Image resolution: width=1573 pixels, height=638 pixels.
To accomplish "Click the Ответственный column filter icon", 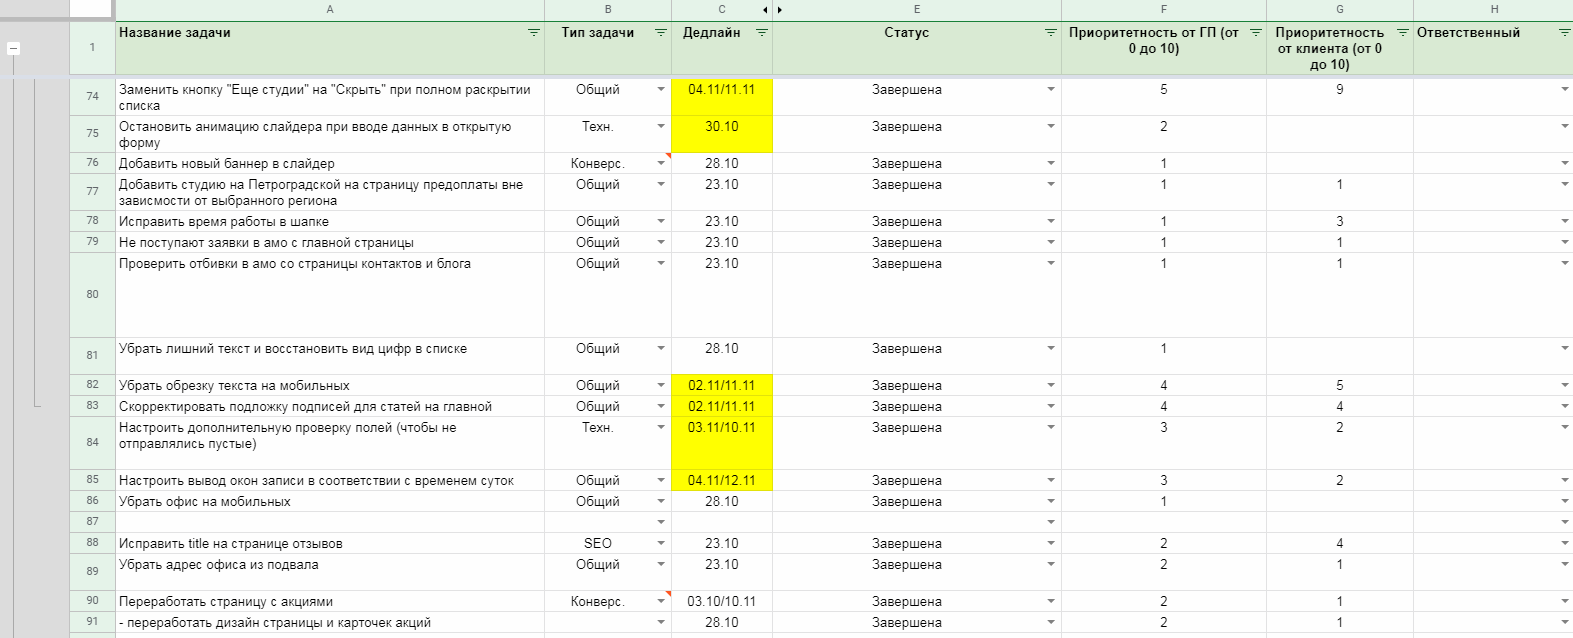I will [x=1564, y=33].
